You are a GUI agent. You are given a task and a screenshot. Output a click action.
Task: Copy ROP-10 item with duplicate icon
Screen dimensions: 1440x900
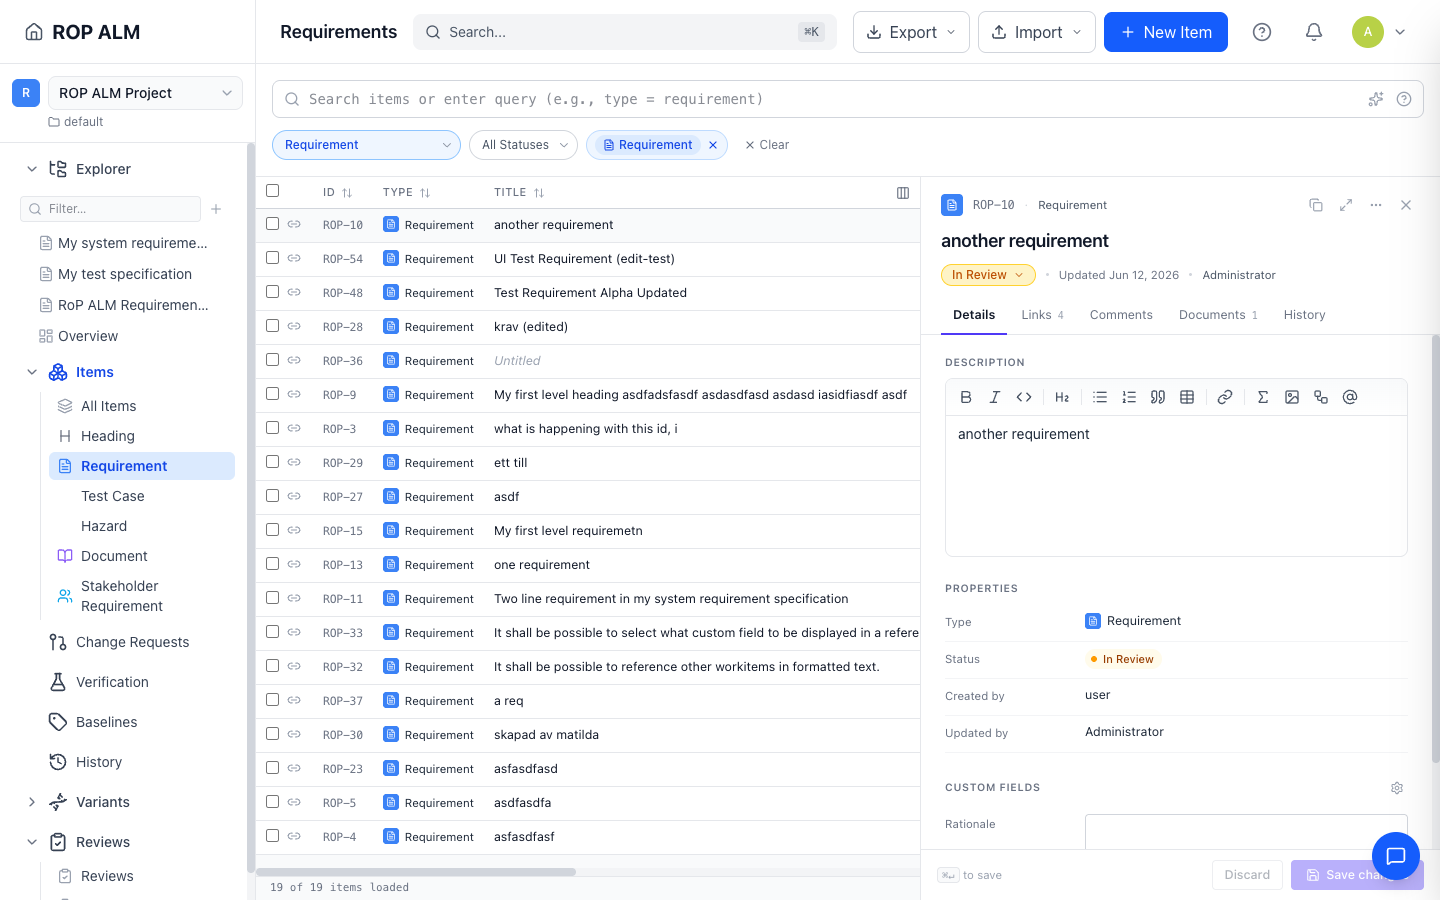[x=1316, y=205]
